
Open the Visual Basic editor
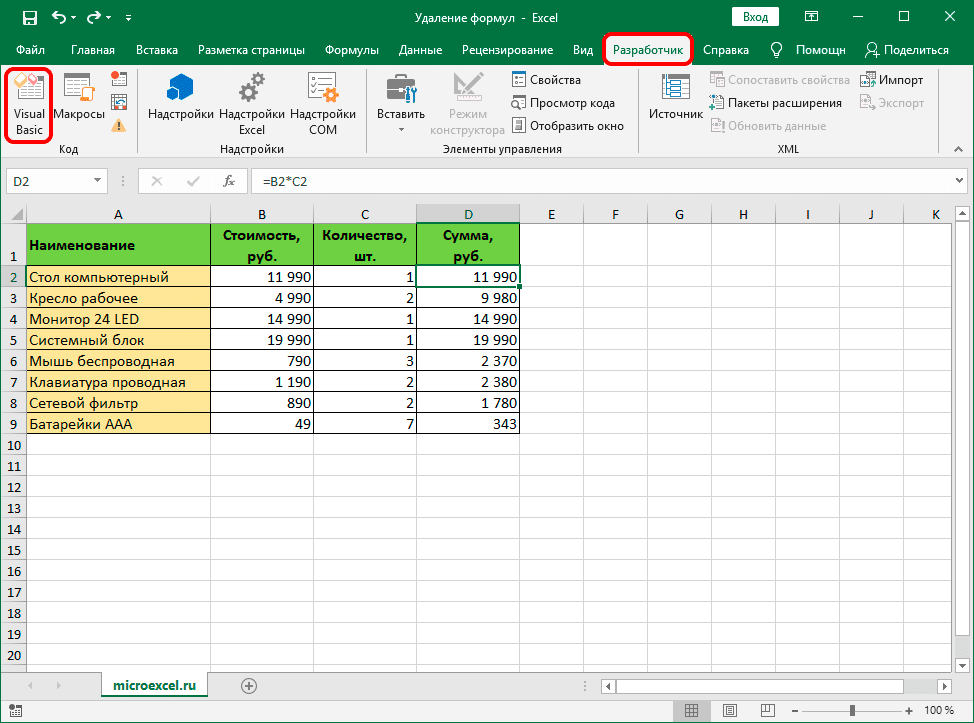[x=28, y=103]
